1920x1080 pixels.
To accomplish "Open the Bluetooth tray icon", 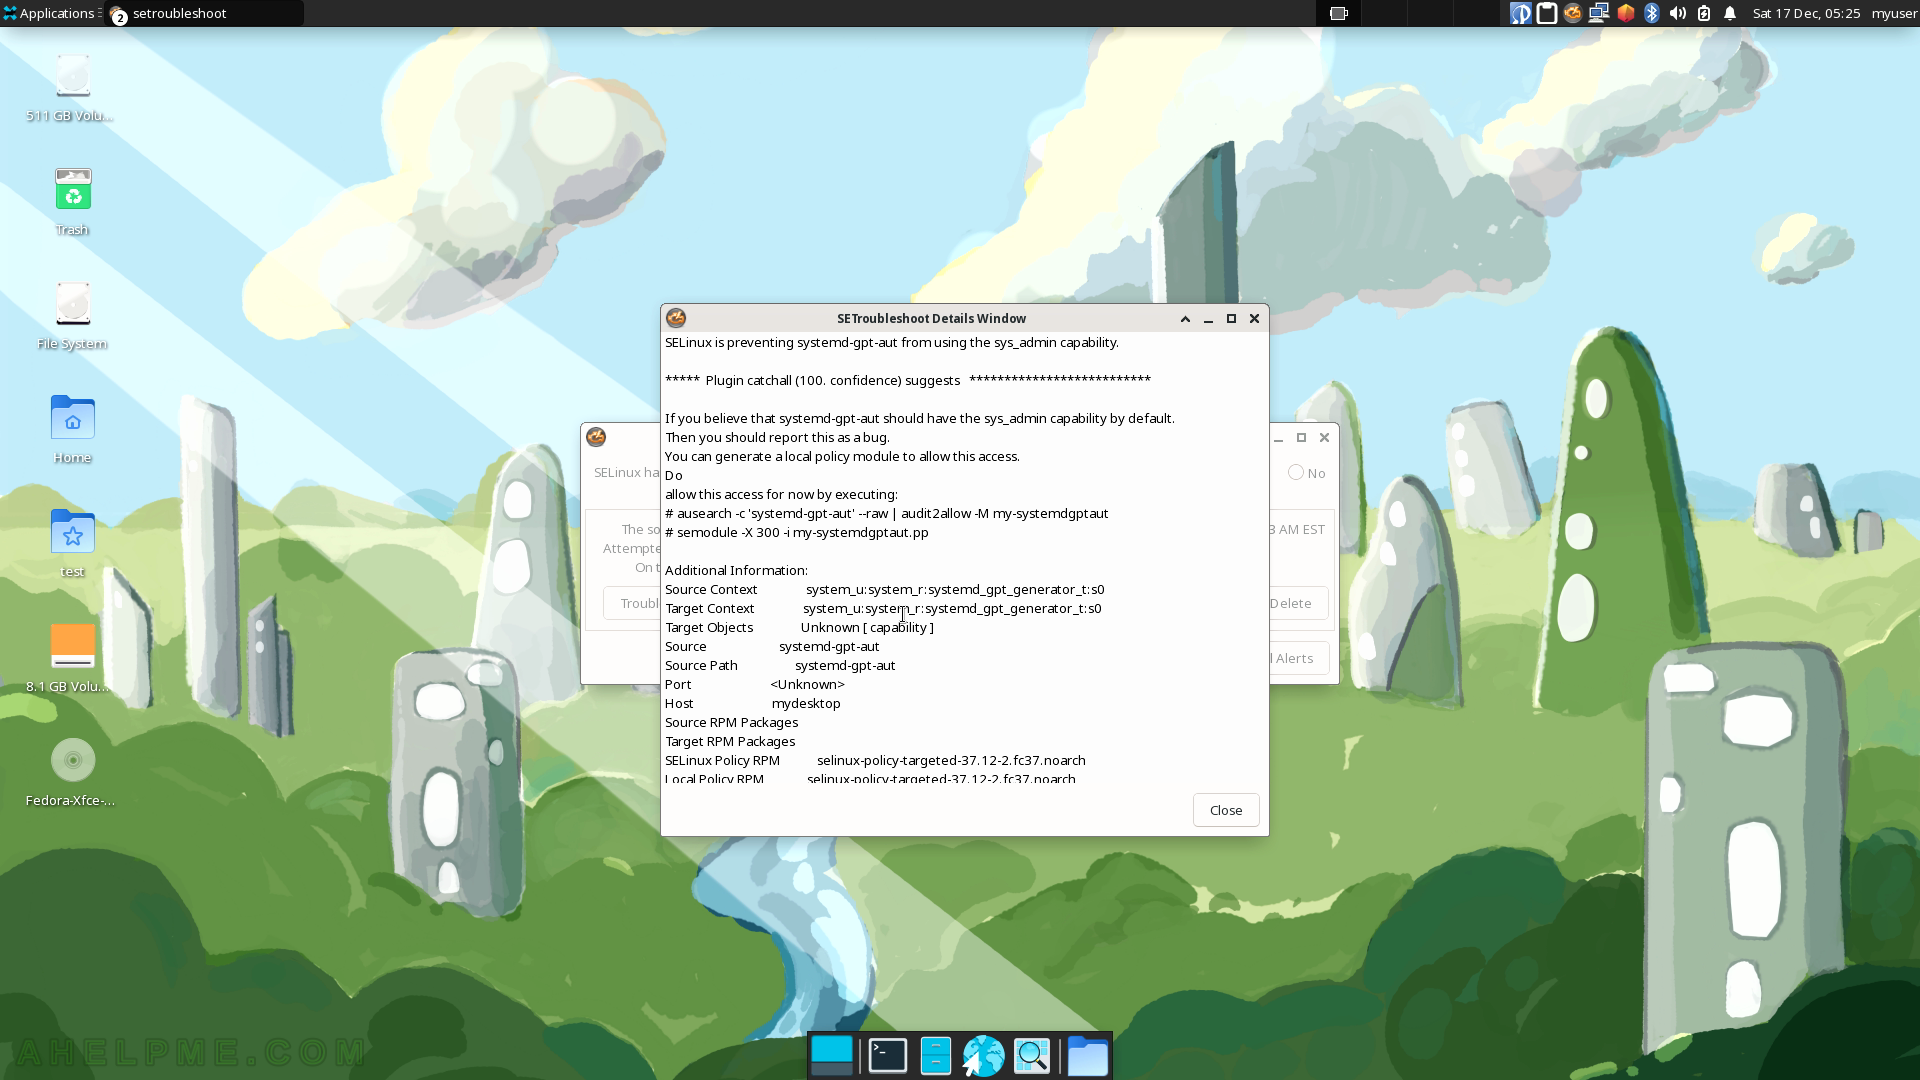I will tap(1652, 13).
